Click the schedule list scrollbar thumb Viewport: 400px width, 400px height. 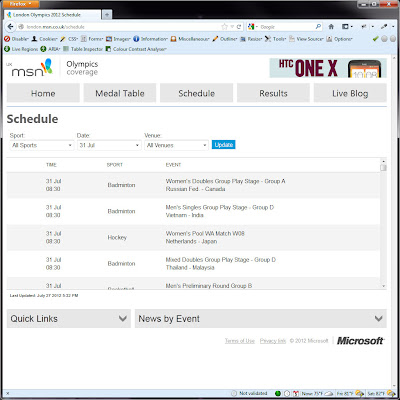click(383, 167)
